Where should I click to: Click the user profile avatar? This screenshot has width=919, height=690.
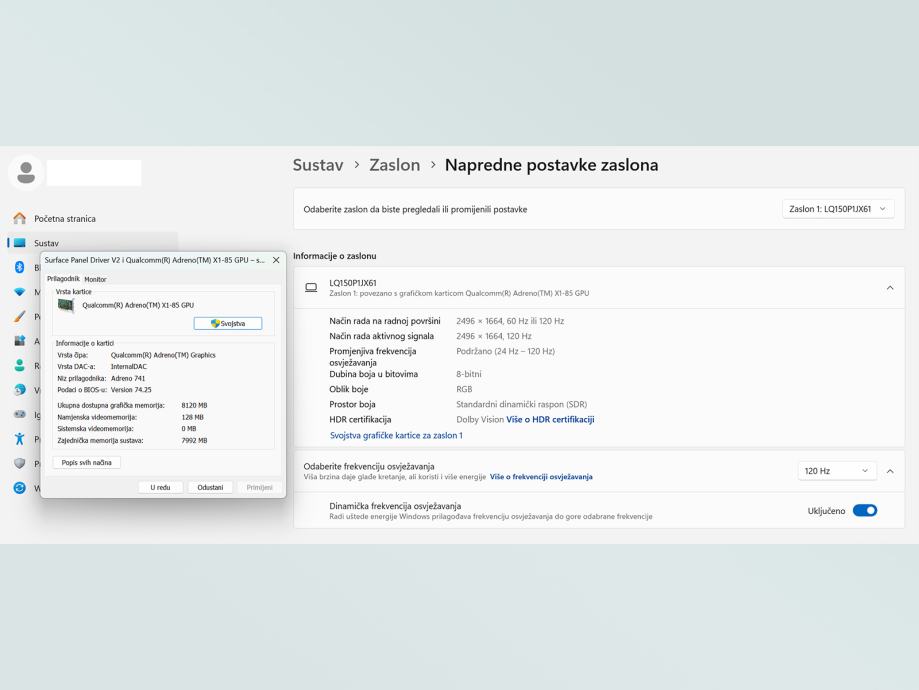point(26,173)
